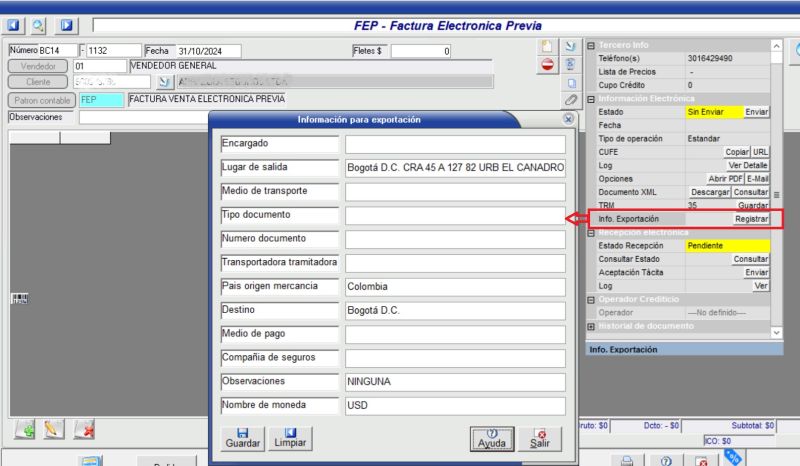Expand the Historial de documento section
Image resolution: width=800 pixels, height=466 pixels.
(591, 326)
